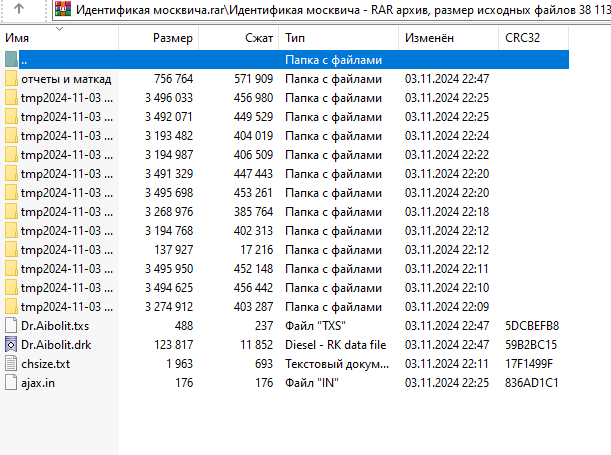Click the folder icon of the 3 494 625 row
The width and height of the screenshot is (611, 455).
coord(11,288)
